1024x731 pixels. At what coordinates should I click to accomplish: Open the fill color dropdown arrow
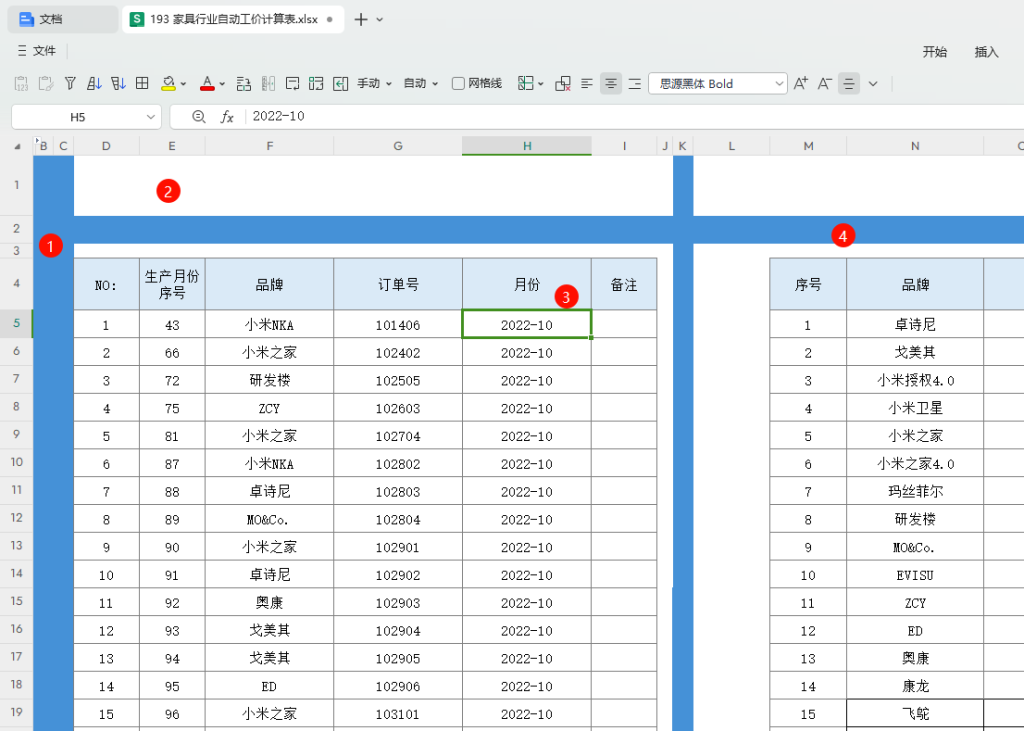pyautogui.click(x=184, y=84)
